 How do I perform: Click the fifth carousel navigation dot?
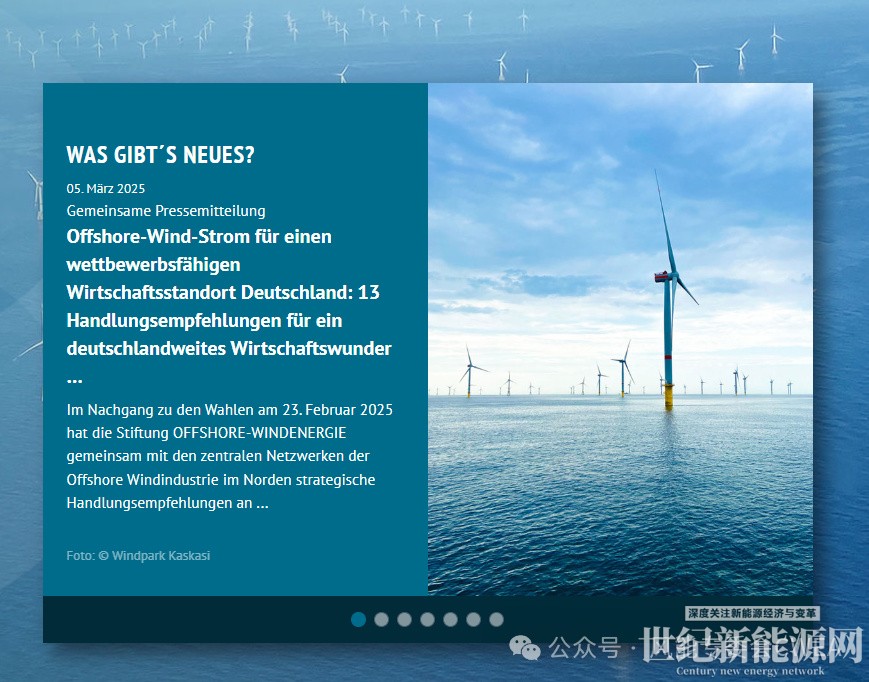click(x=450, y=620)
